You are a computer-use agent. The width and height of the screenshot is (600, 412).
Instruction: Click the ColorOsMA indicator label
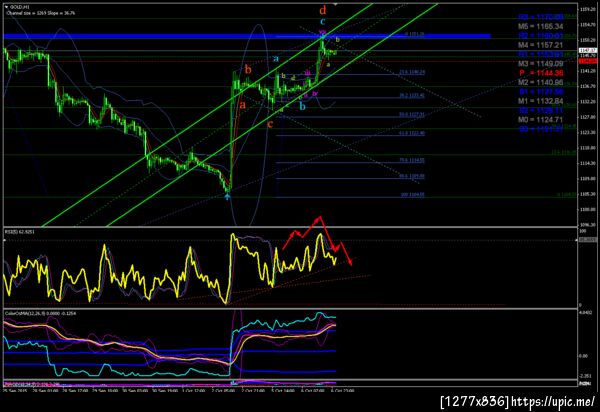coord(40,313)
